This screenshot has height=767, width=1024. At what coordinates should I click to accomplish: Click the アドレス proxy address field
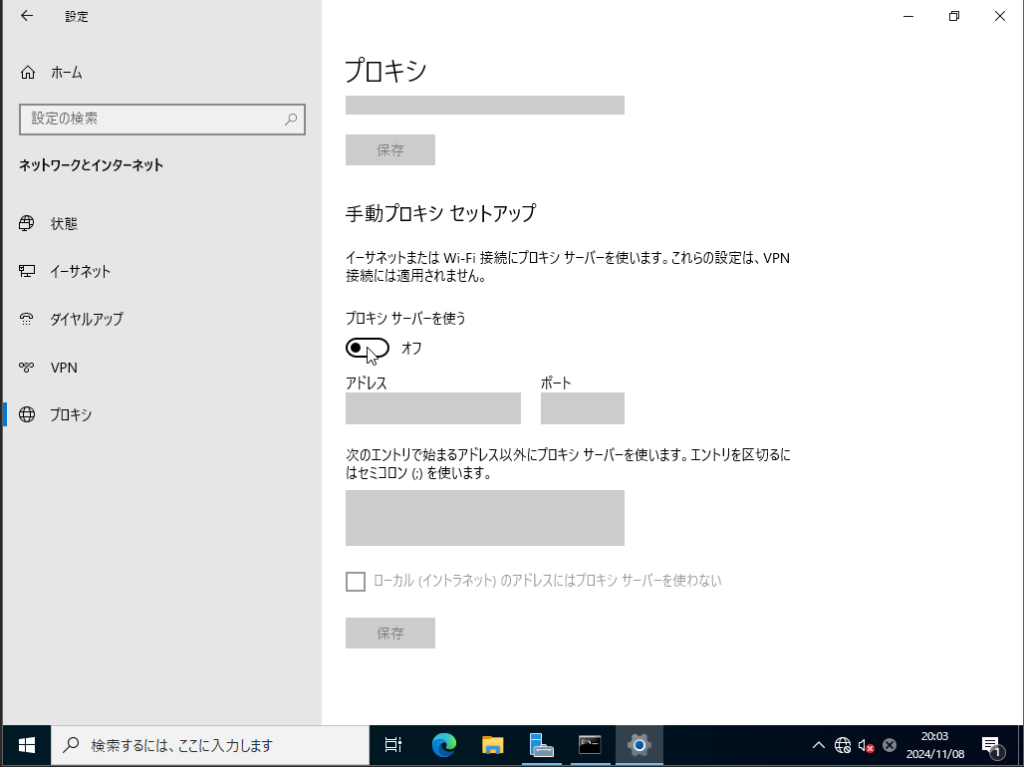[x=433, y=408]
